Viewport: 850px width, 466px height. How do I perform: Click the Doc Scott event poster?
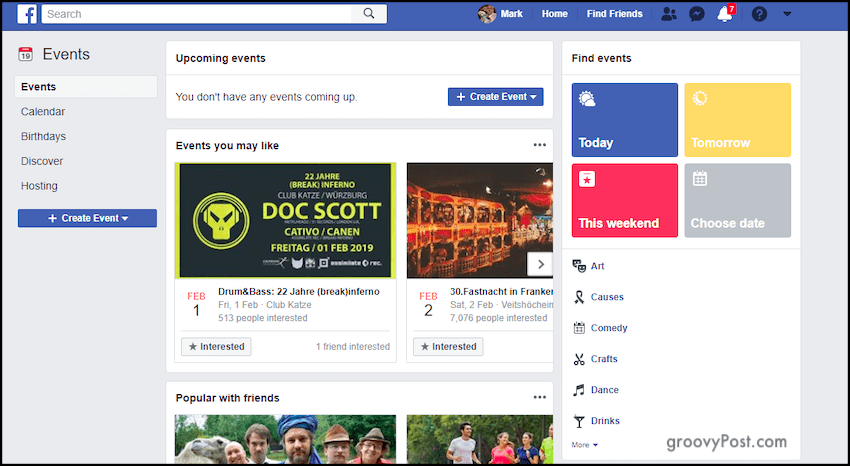(285, 221)
